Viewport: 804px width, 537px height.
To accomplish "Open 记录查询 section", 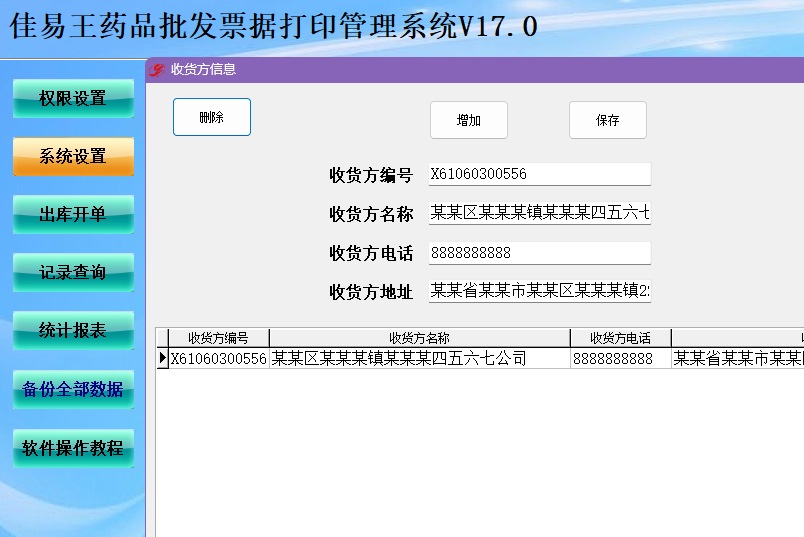I will (73, 272).
